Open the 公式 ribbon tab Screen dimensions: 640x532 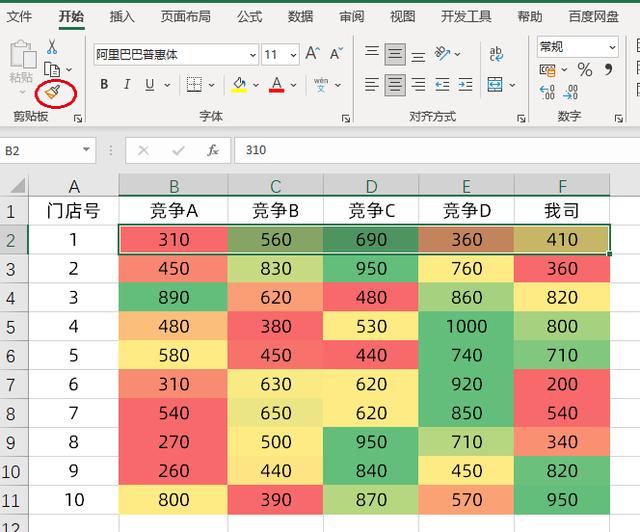tap(250, 17)
